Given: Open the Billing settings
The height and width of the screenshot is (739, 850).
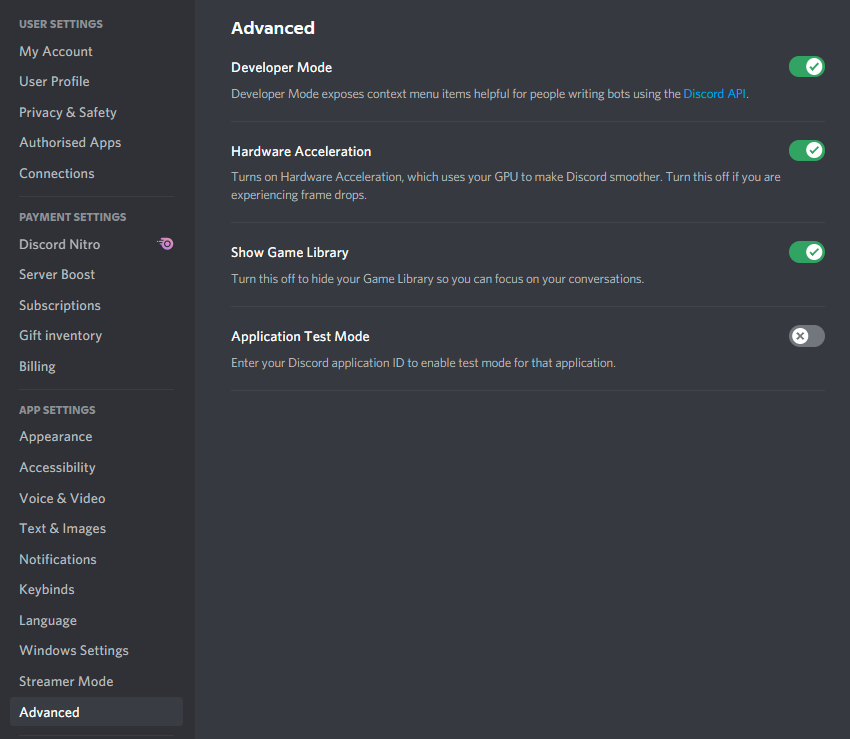Looking at the screenshot, I should point(37,366).
